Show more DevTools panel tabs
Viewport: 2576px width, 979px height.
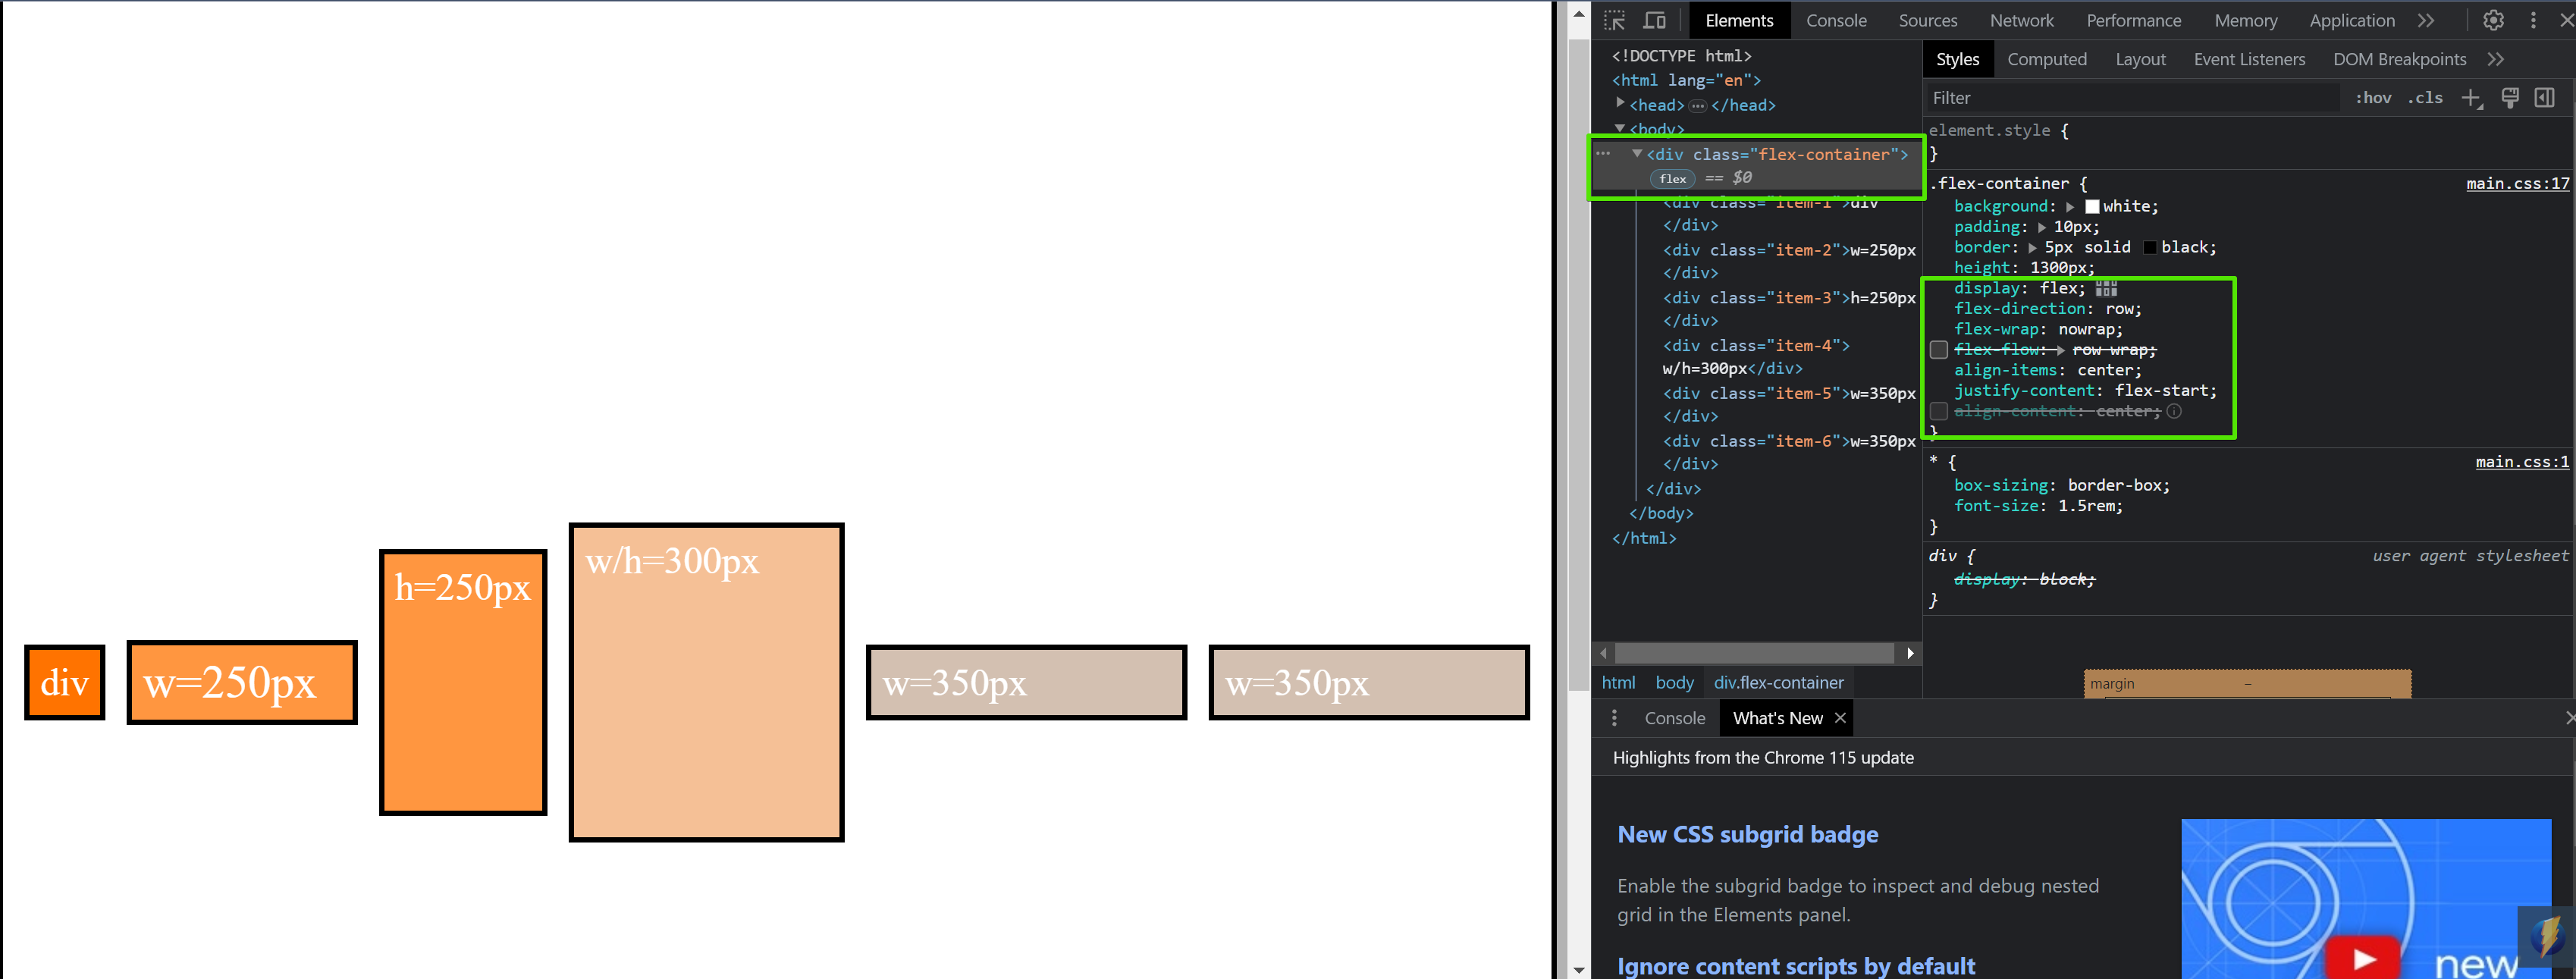click(2426, 20)
